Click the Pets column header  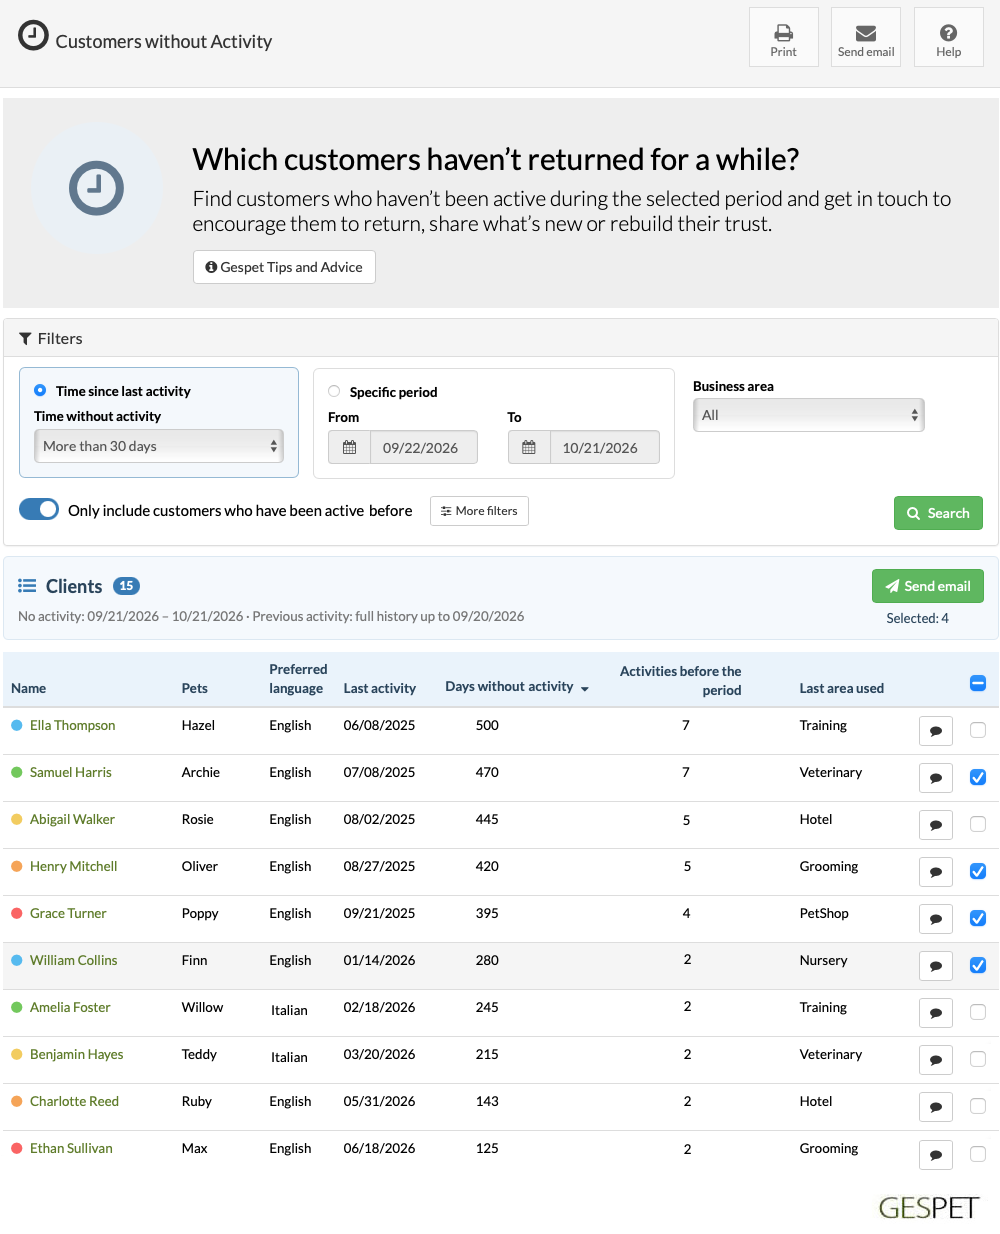(x=195, y=688)
